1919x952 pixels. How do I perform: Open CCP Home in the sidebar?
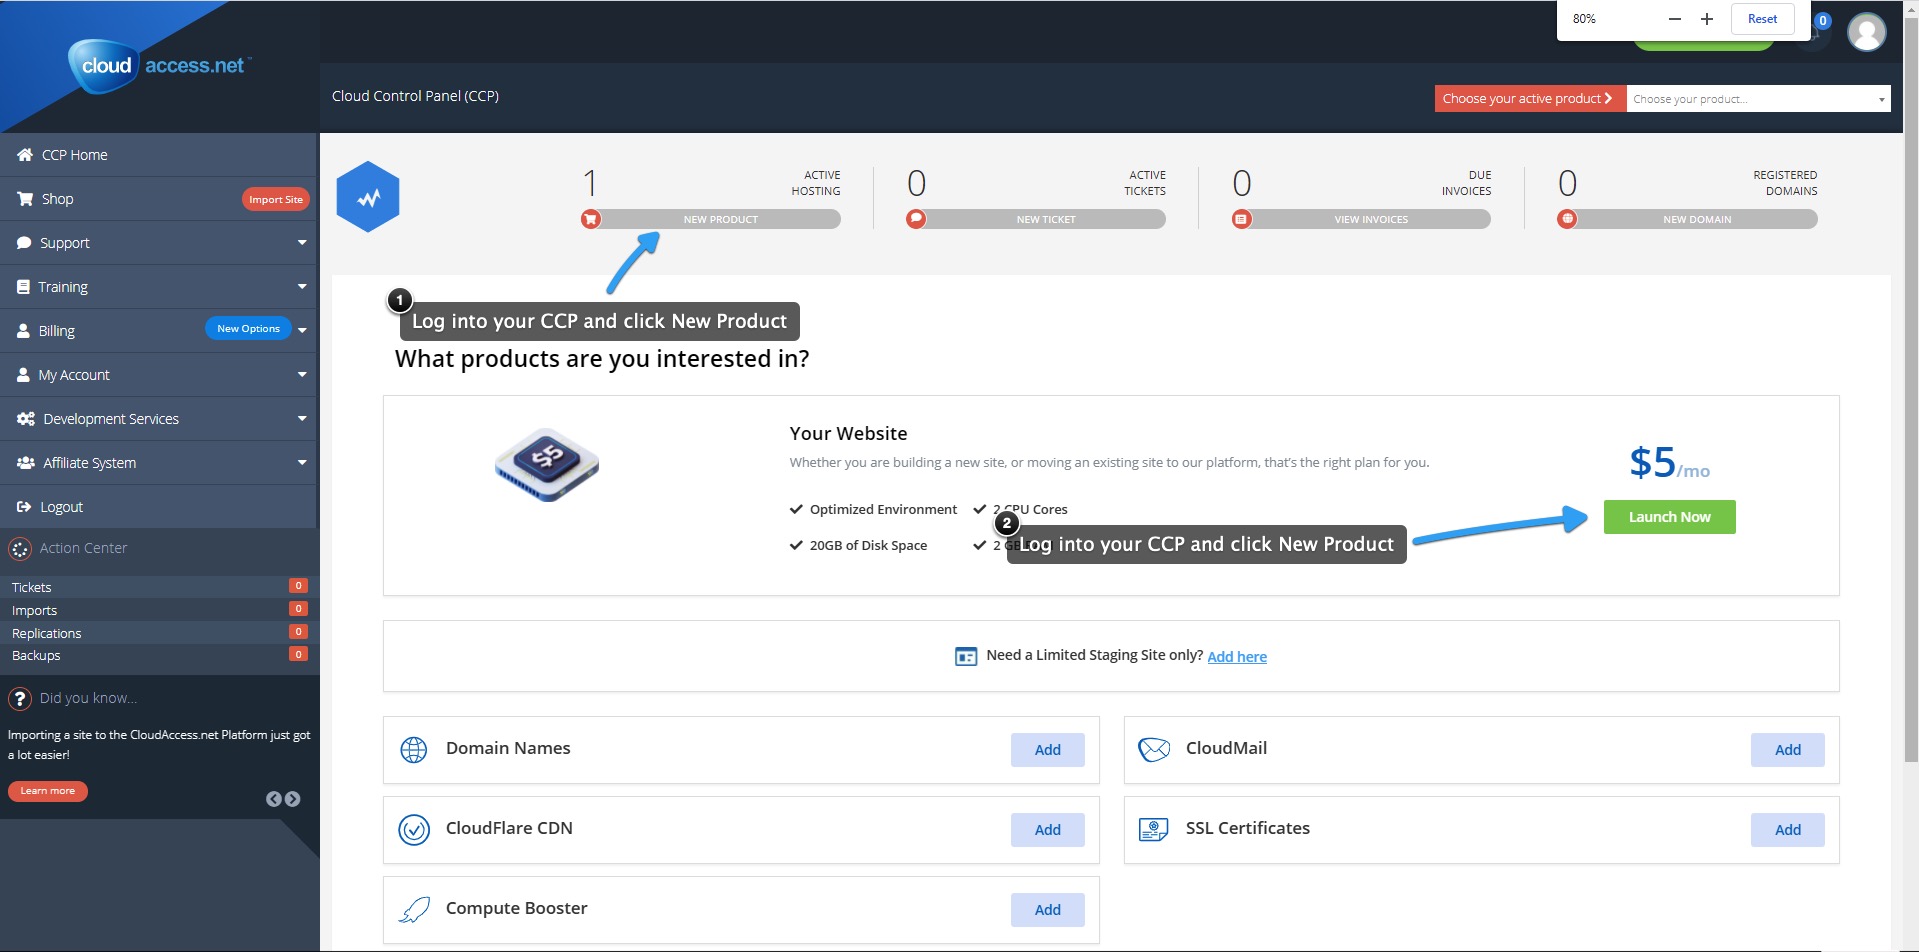click(x=158, y=155)
